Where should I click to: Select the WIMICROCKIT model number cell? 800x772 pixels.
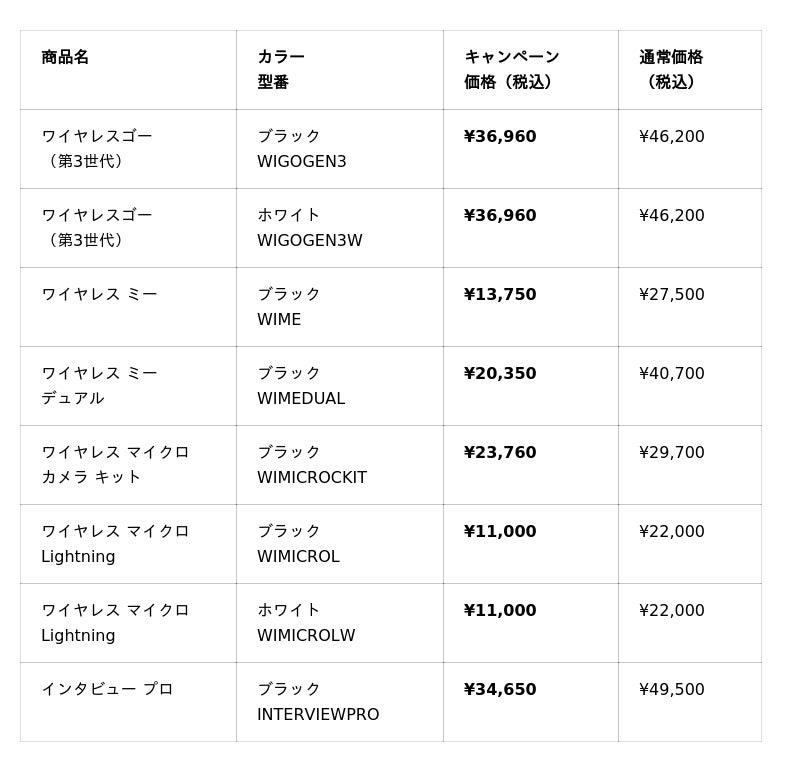312,477
